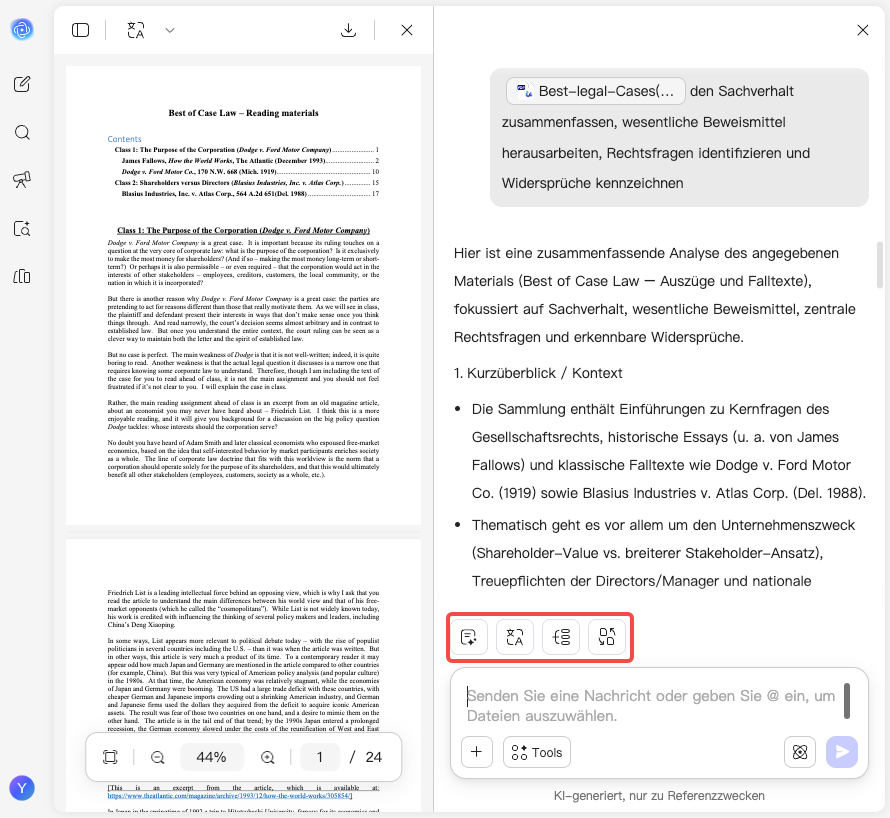Focus the message input field
Viewport: 890px width, 818px height.
pos(652,706)
